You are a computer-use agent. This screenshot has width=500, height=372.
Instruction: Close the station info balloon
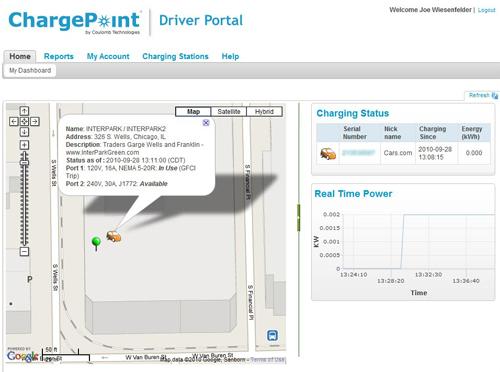[206, 123]
